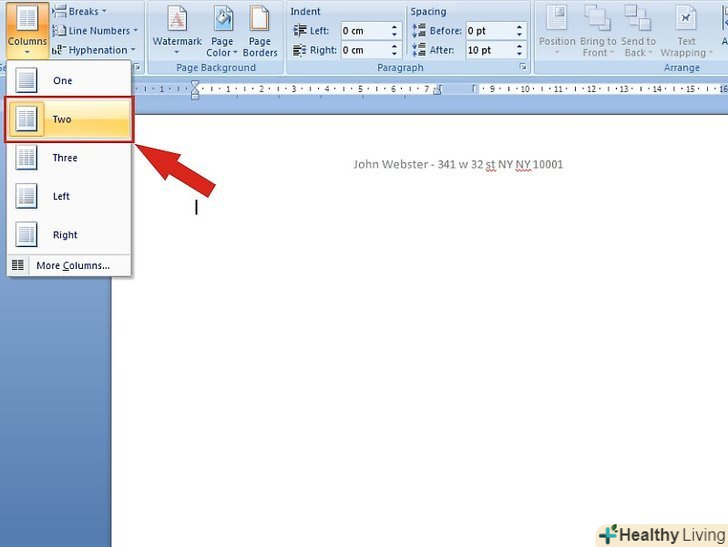
Task: Open Line Numbers options
Action: pos(95,31)
